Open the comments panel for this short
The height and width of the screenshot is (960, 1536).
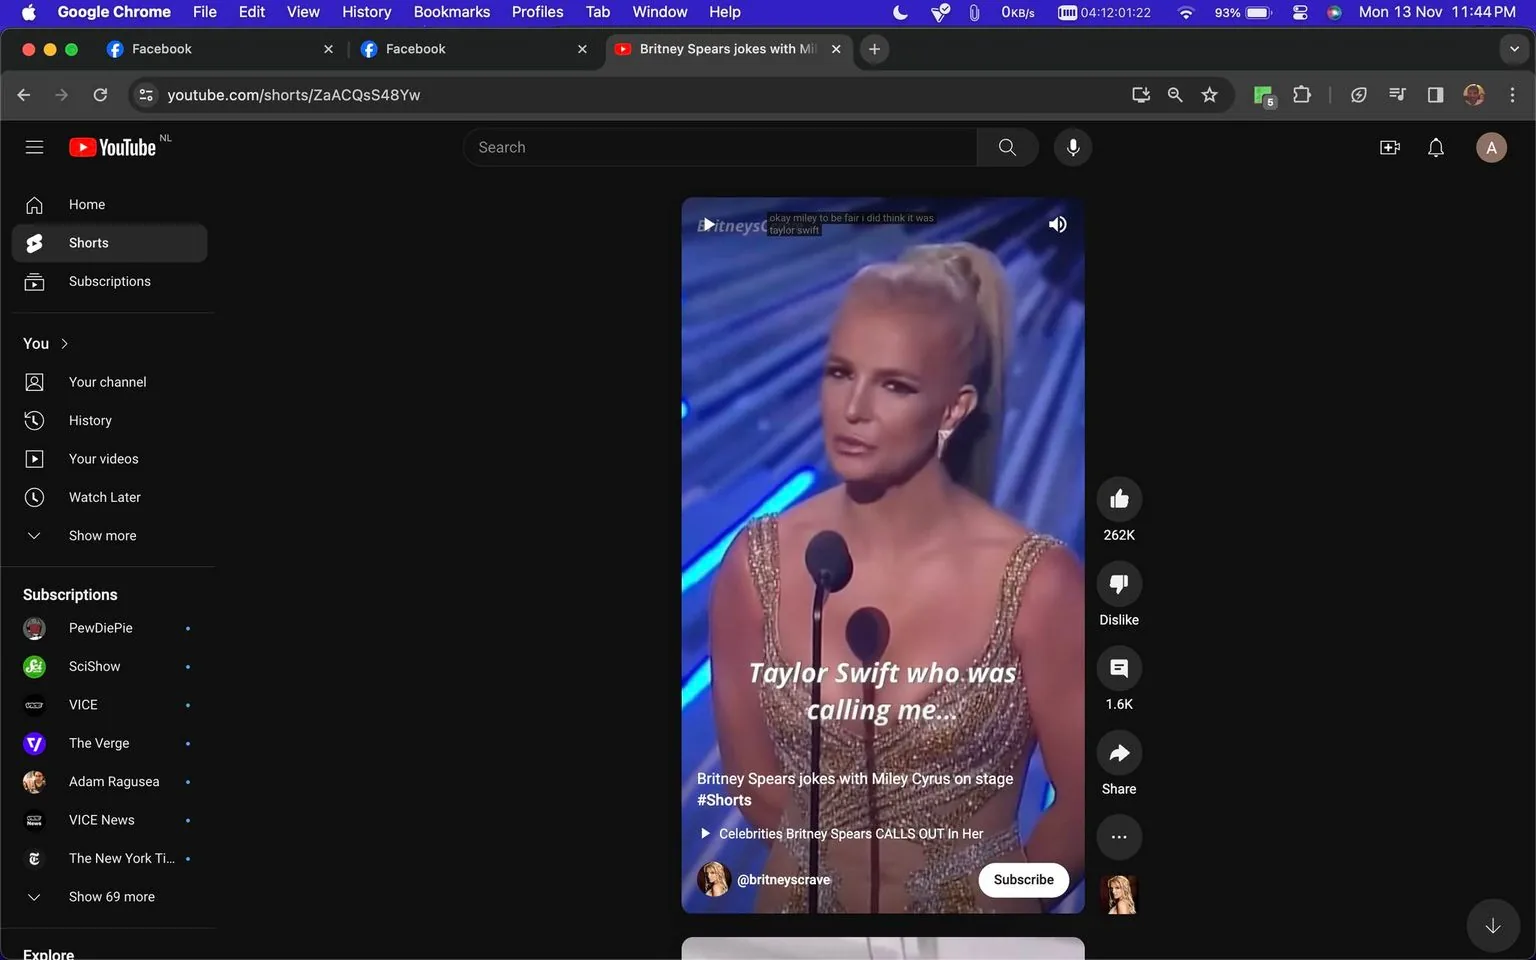(1119, 668)
